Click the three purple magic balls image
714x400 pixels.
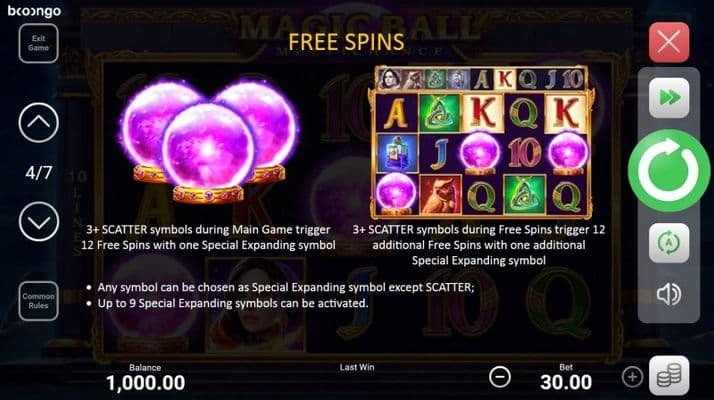click(x=208, y=141)
